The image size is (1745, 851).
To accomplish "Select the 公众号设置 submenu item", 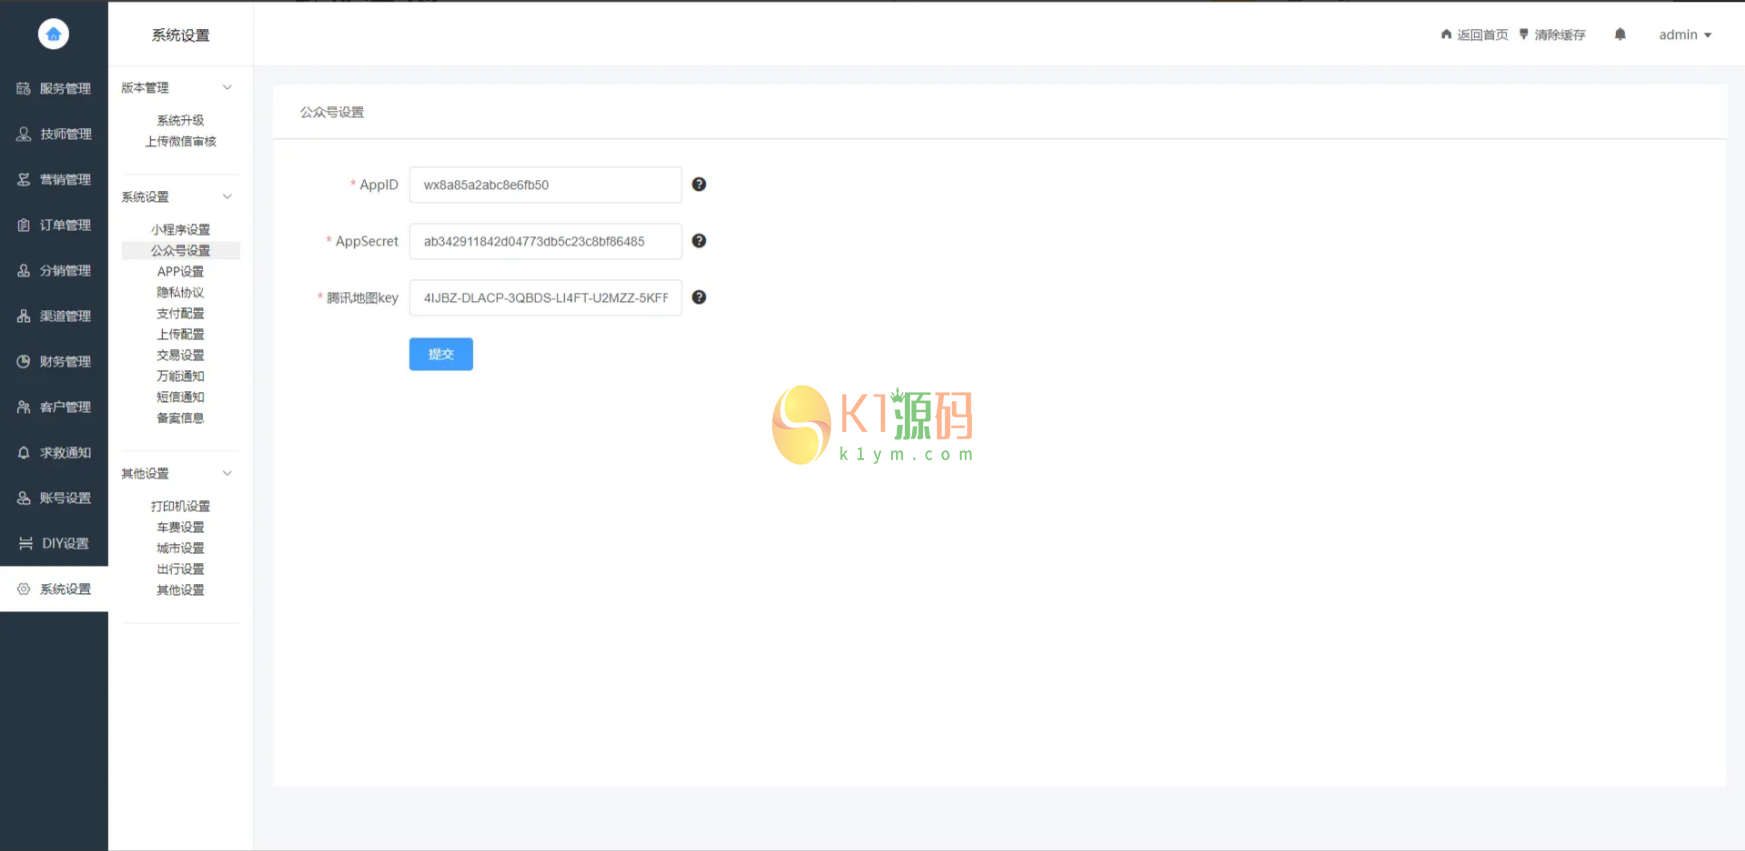I will pyautogui.click(x=180, y=250).
